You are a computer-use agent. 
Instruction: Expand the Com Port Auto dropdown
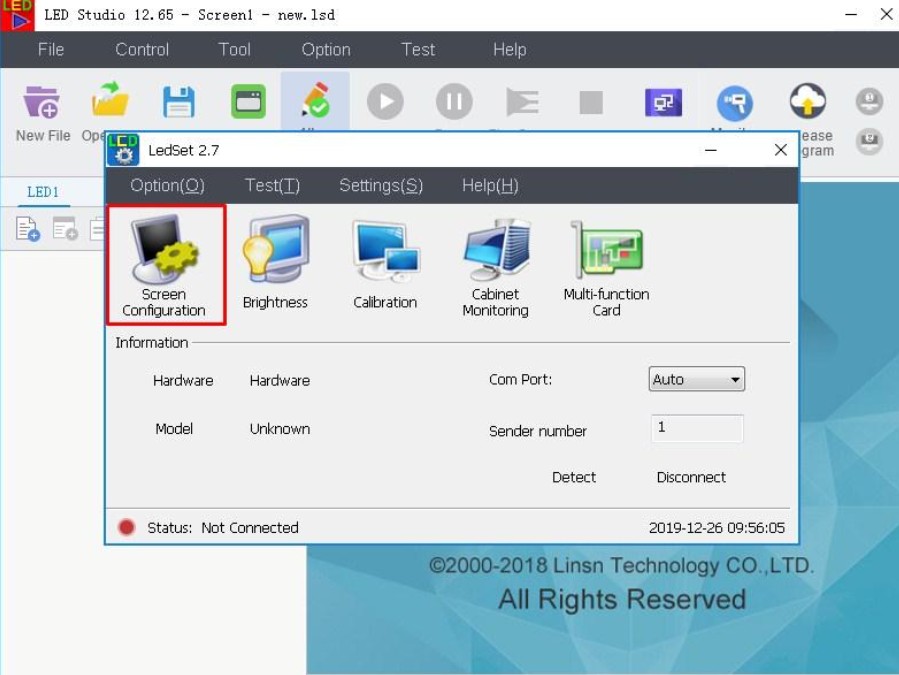pos(697,379)
